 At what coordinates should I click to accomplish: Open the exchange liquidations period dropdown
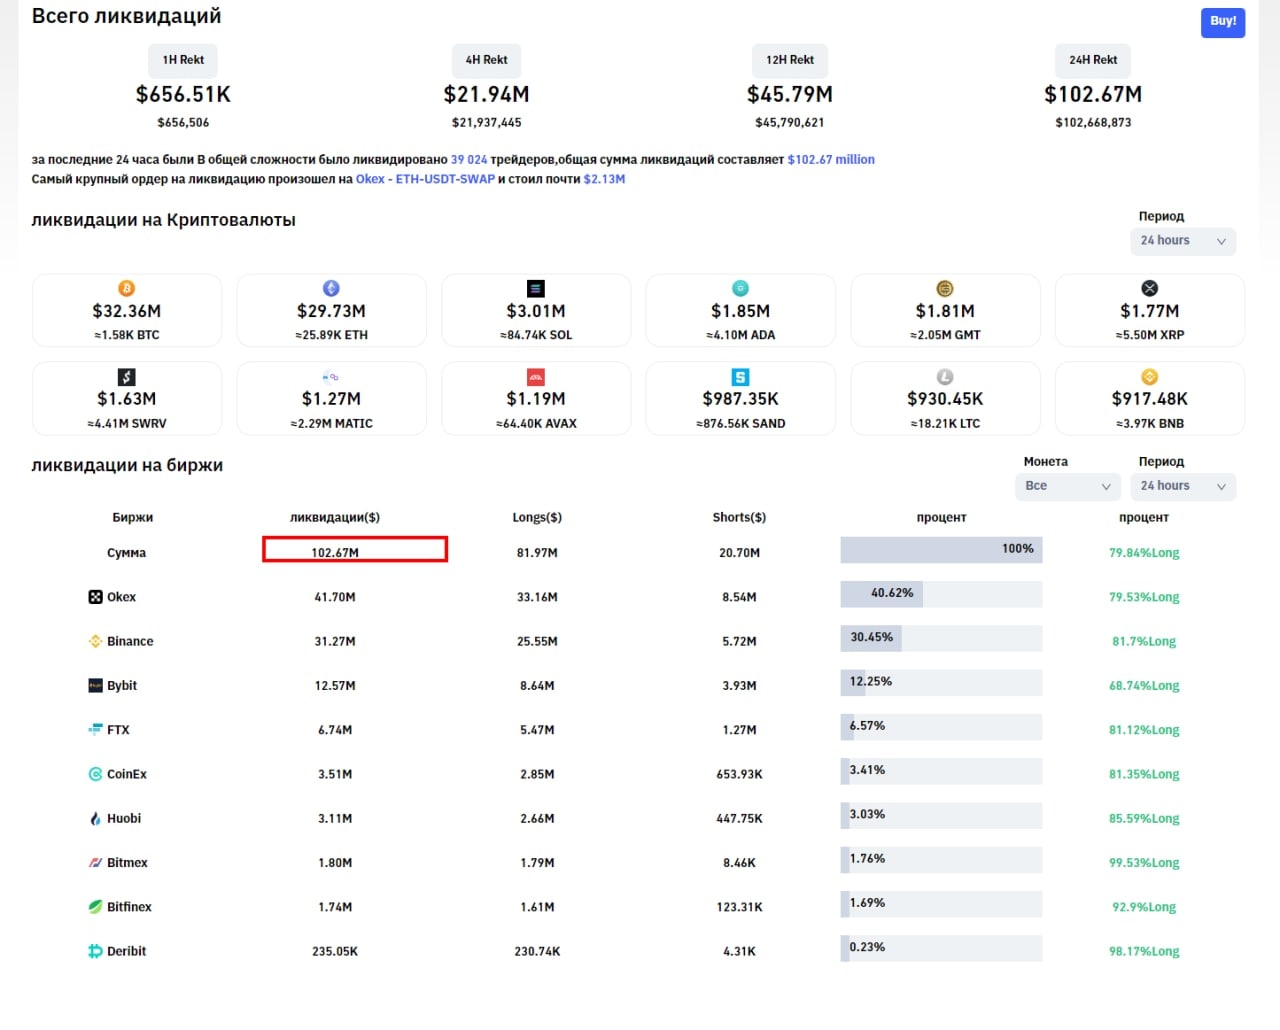point(1183,486)
